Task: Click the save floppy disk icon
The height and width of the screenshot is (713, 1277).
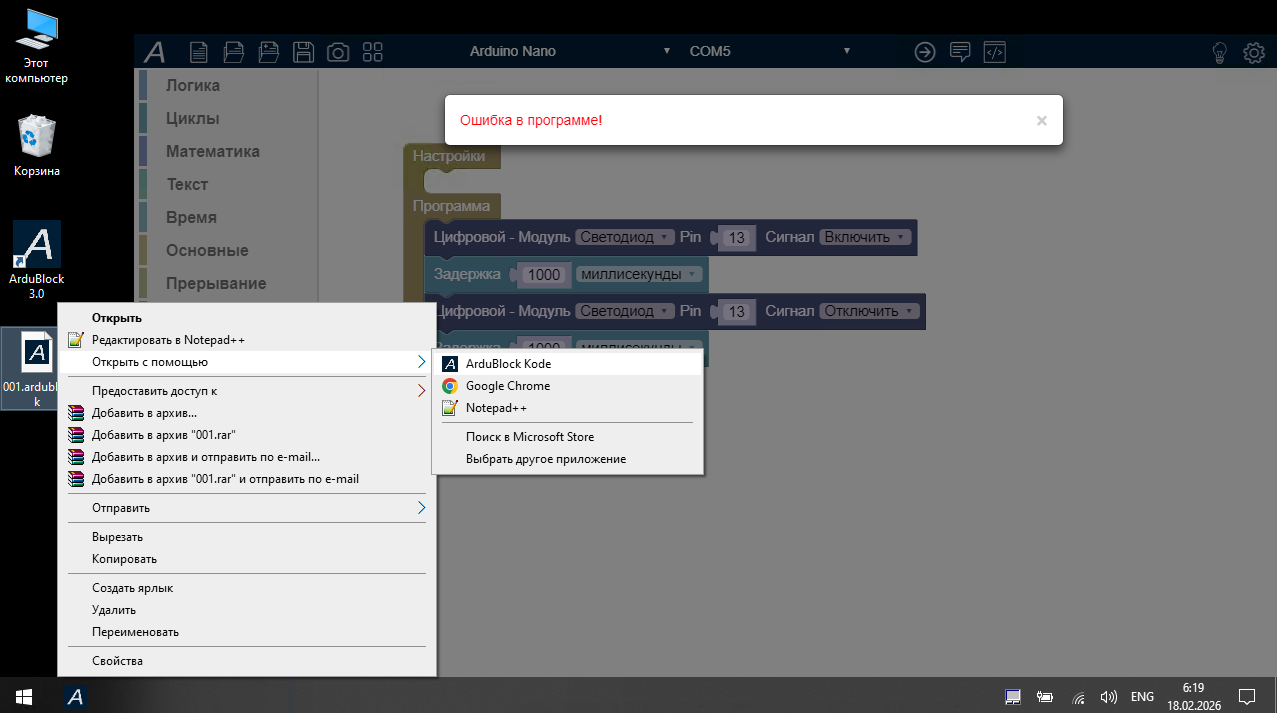Action: pos(303,52)
